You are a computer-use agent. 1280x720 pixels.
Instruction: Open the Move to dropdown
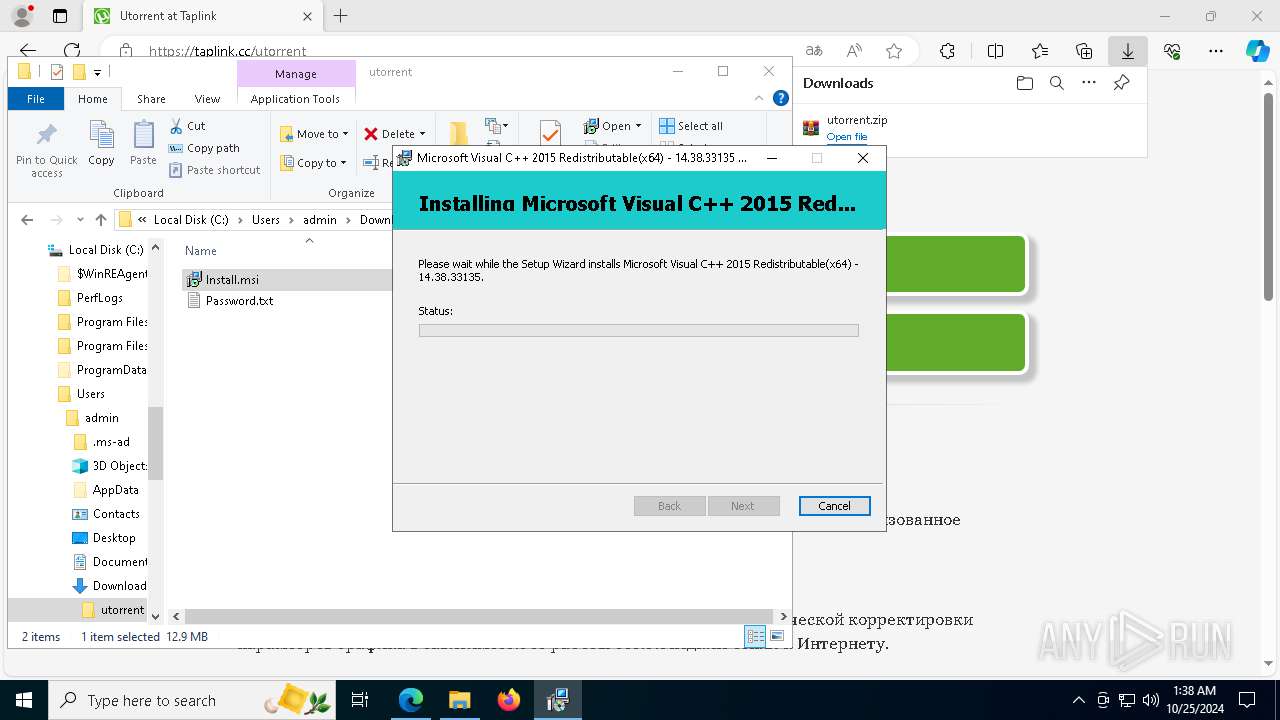point(314,134)
